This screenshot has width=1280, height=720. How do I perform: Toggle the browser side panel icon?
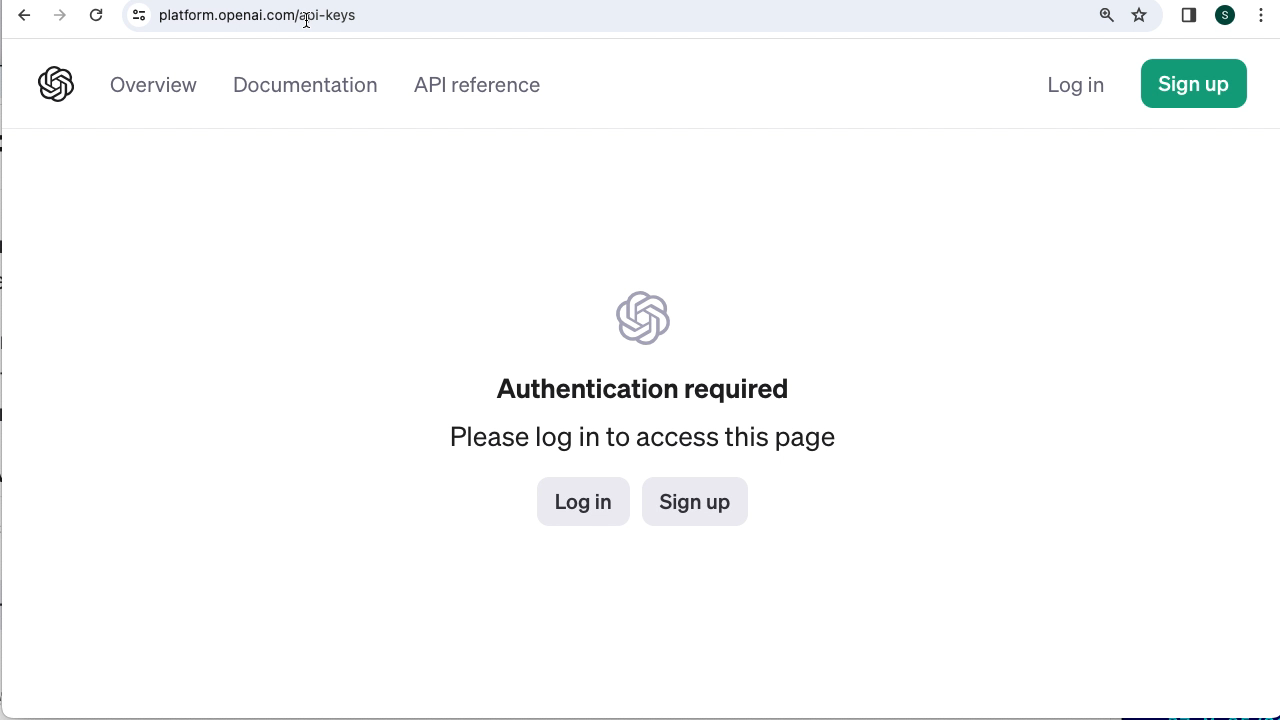coord(1189,15)
